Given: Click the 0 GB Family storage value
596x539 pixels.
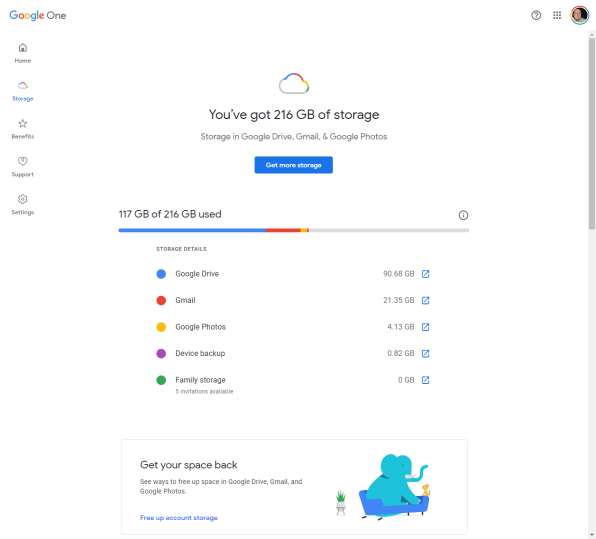Looking at the screenshot, I should (x=406, y=380).
